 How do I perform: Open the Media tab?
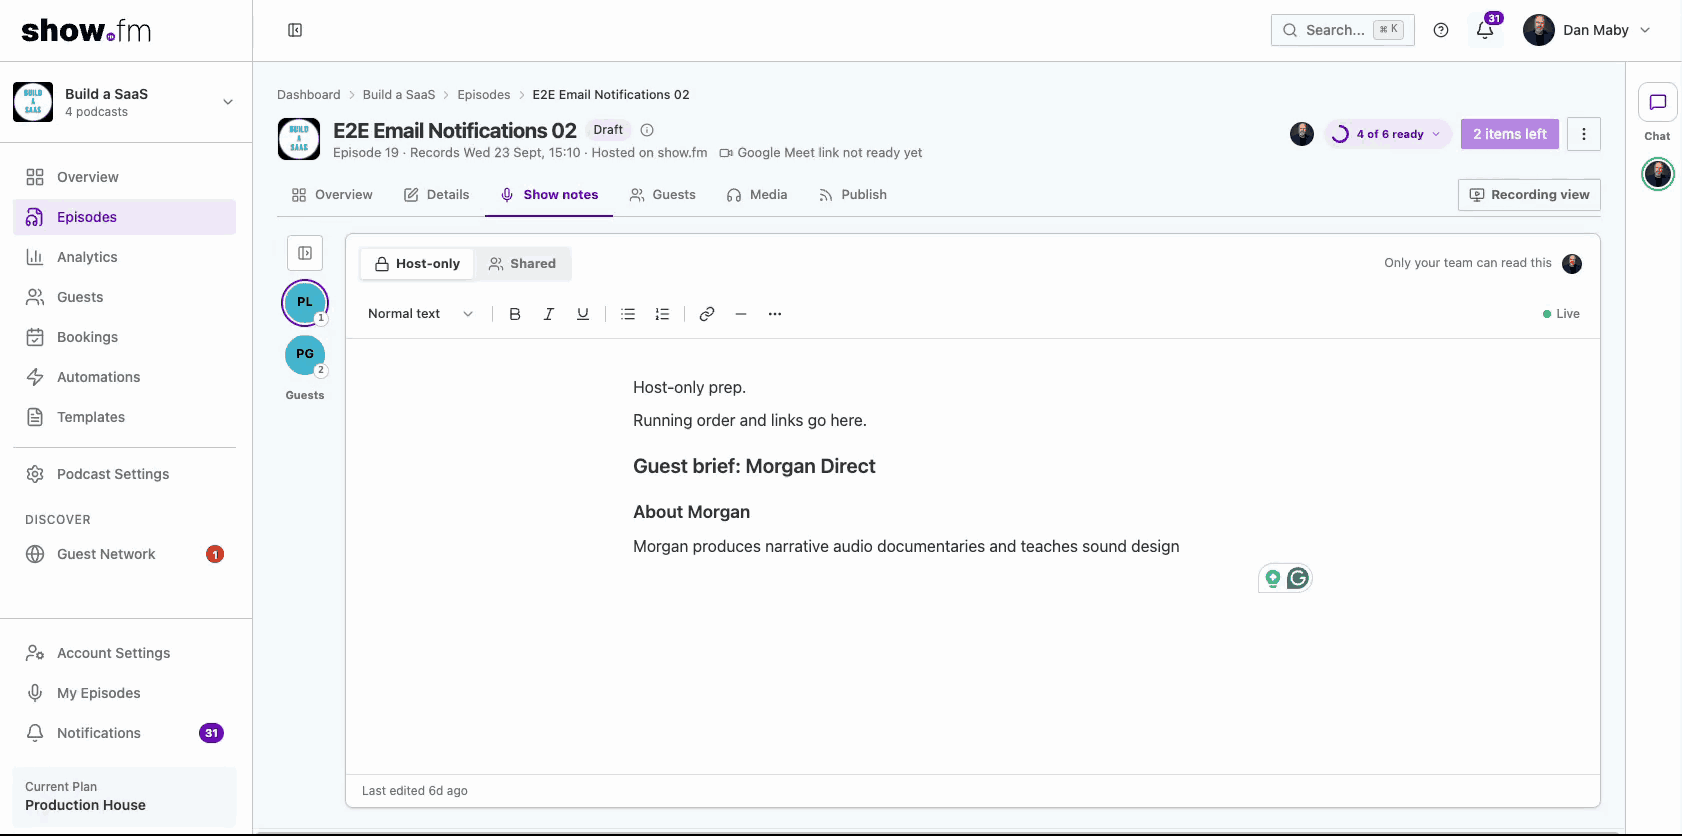[x=757, y=195]
